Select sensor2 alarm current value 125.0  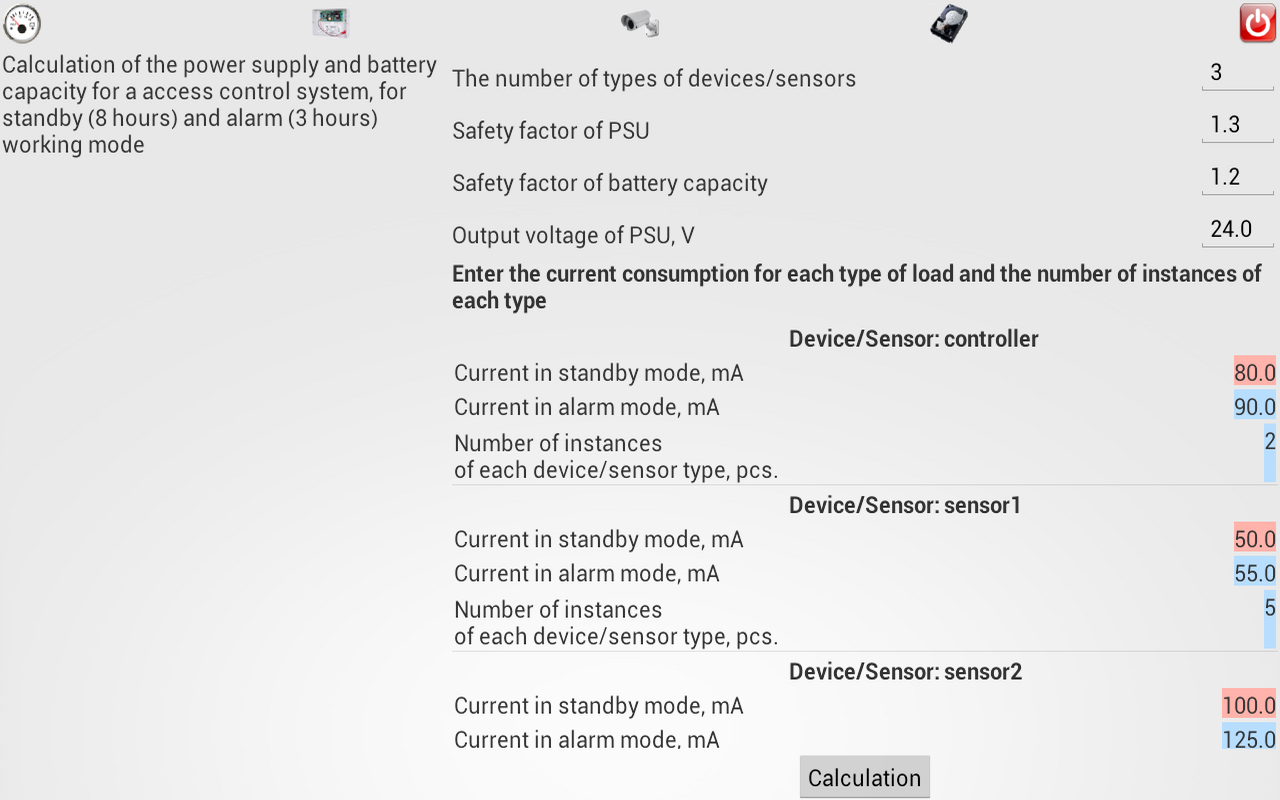click(1248, 739)
